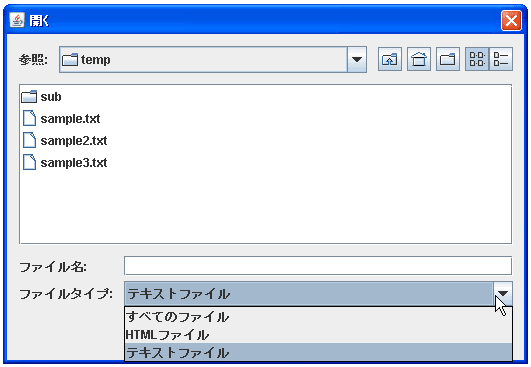The height and width of the screenshot is (367, 531).
Task: Choose すべてのファイル from the filter list
Action: click(318, 317)
